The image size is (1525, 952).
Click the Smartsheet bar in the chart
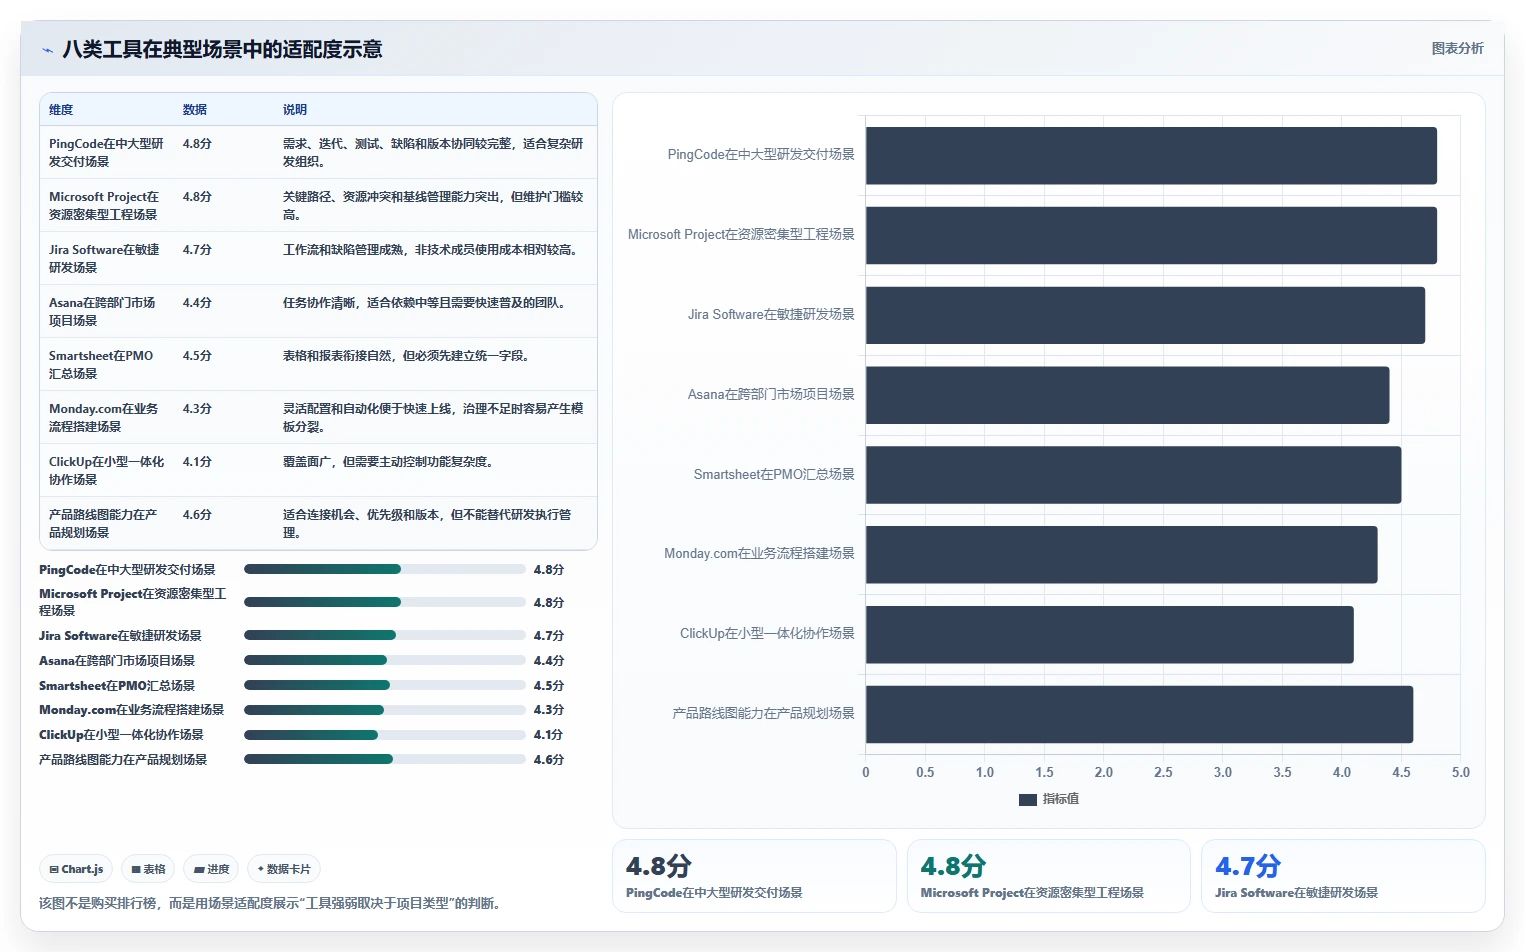pyautogui.click(x=1133, y=475)
